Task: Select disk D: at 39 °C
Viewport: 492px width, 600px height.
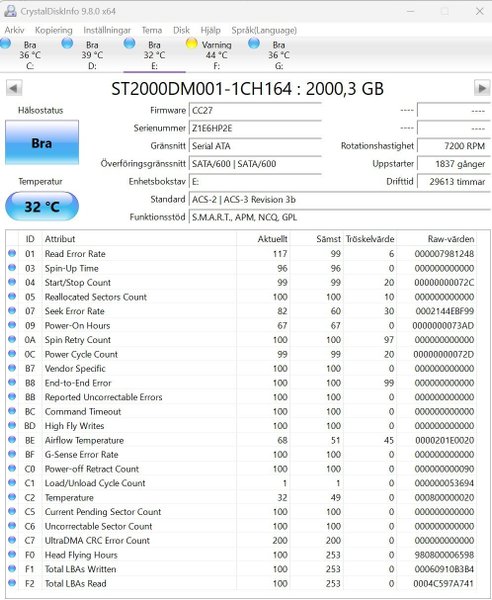Action: click(92, 55)
